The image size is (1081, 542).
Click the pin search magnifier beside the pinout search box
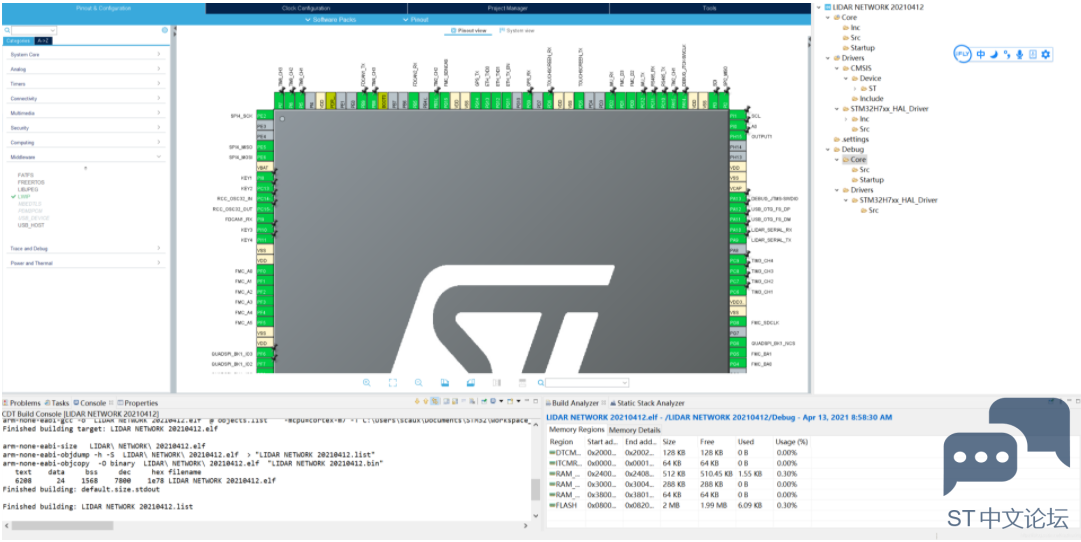pos(540,383)
